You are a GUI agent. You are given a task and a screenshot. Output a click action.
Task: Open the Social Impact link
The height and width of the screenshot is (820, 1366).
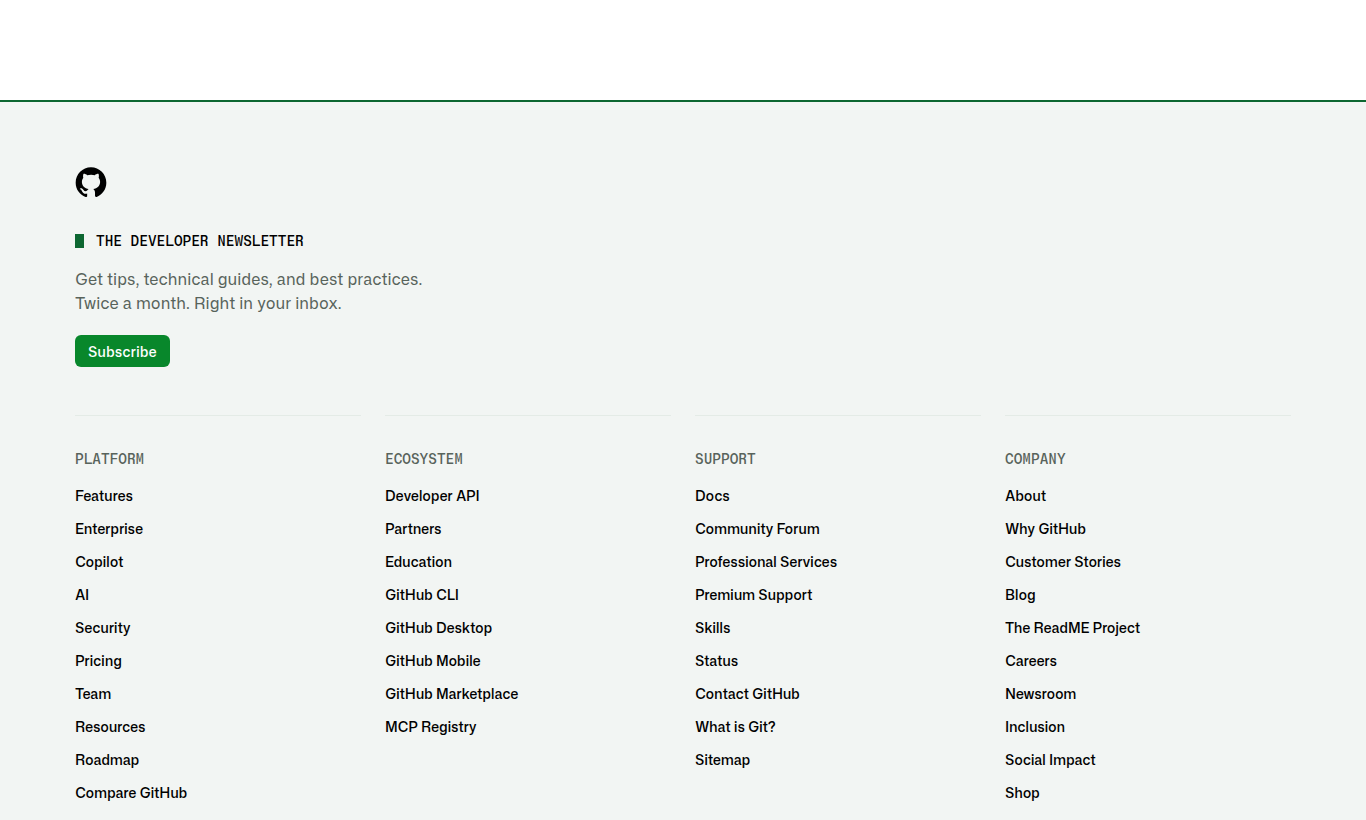click(1050, 760)
